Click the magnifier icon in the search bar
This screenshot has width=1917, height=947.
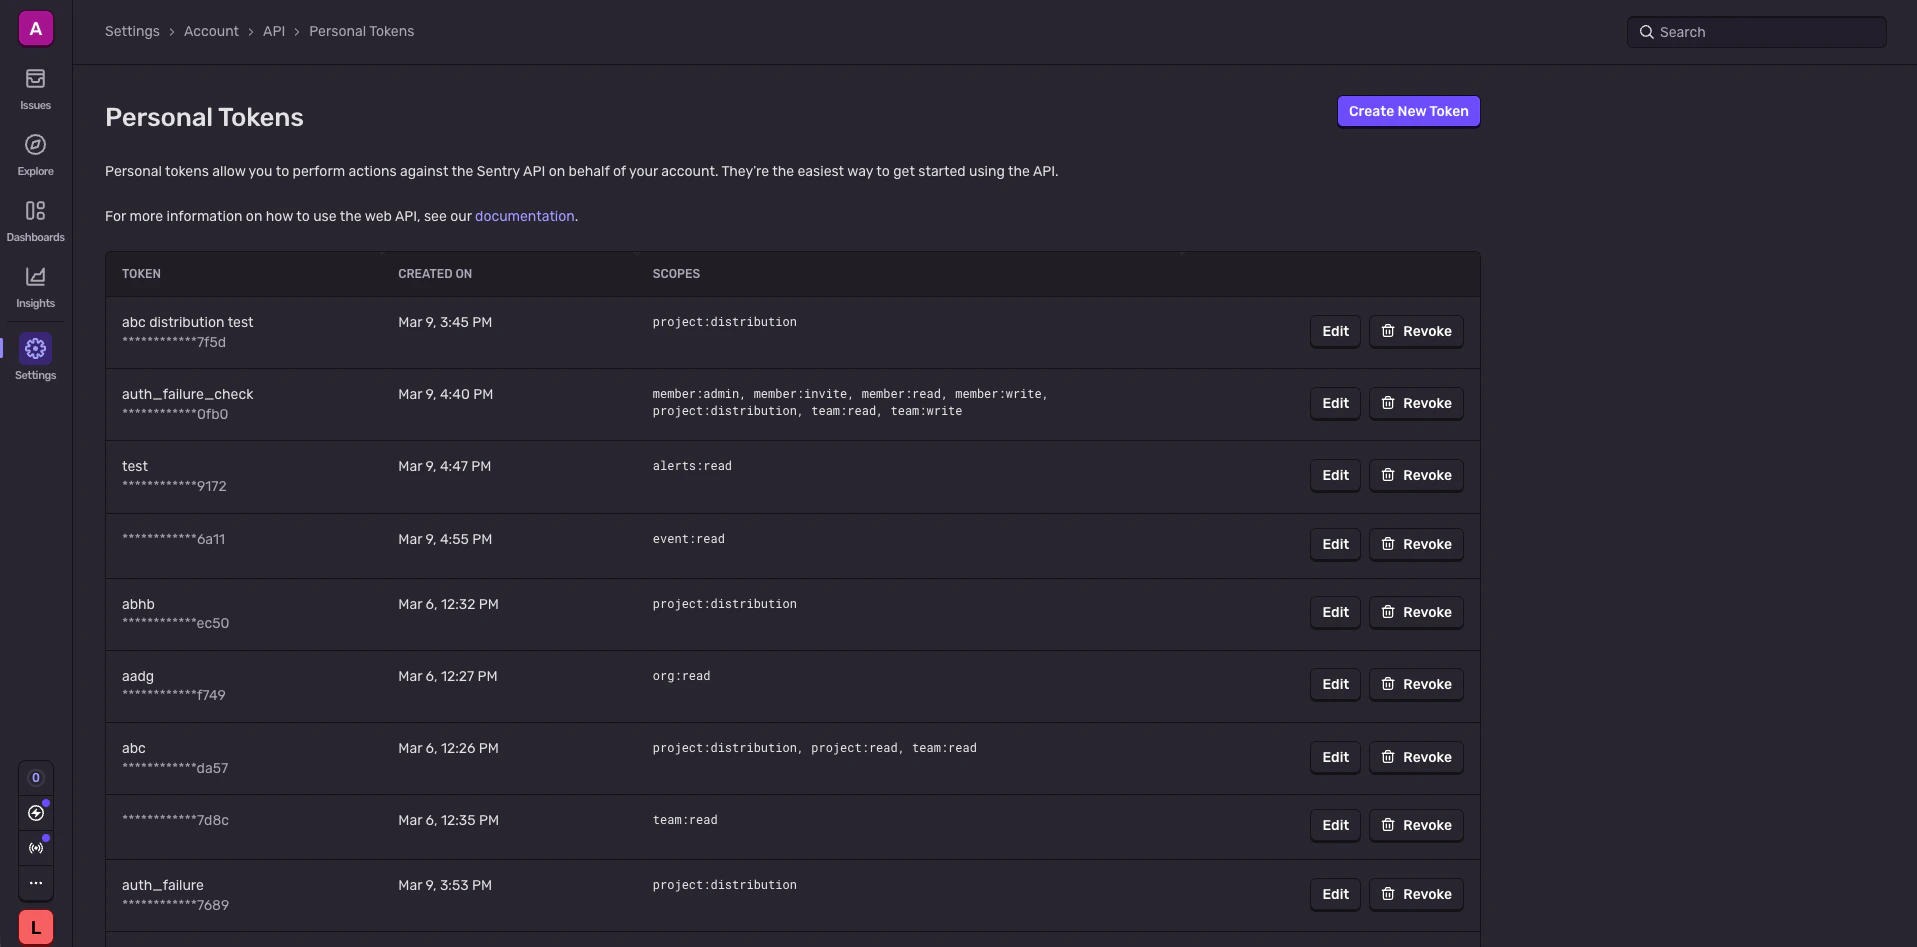1646,31
